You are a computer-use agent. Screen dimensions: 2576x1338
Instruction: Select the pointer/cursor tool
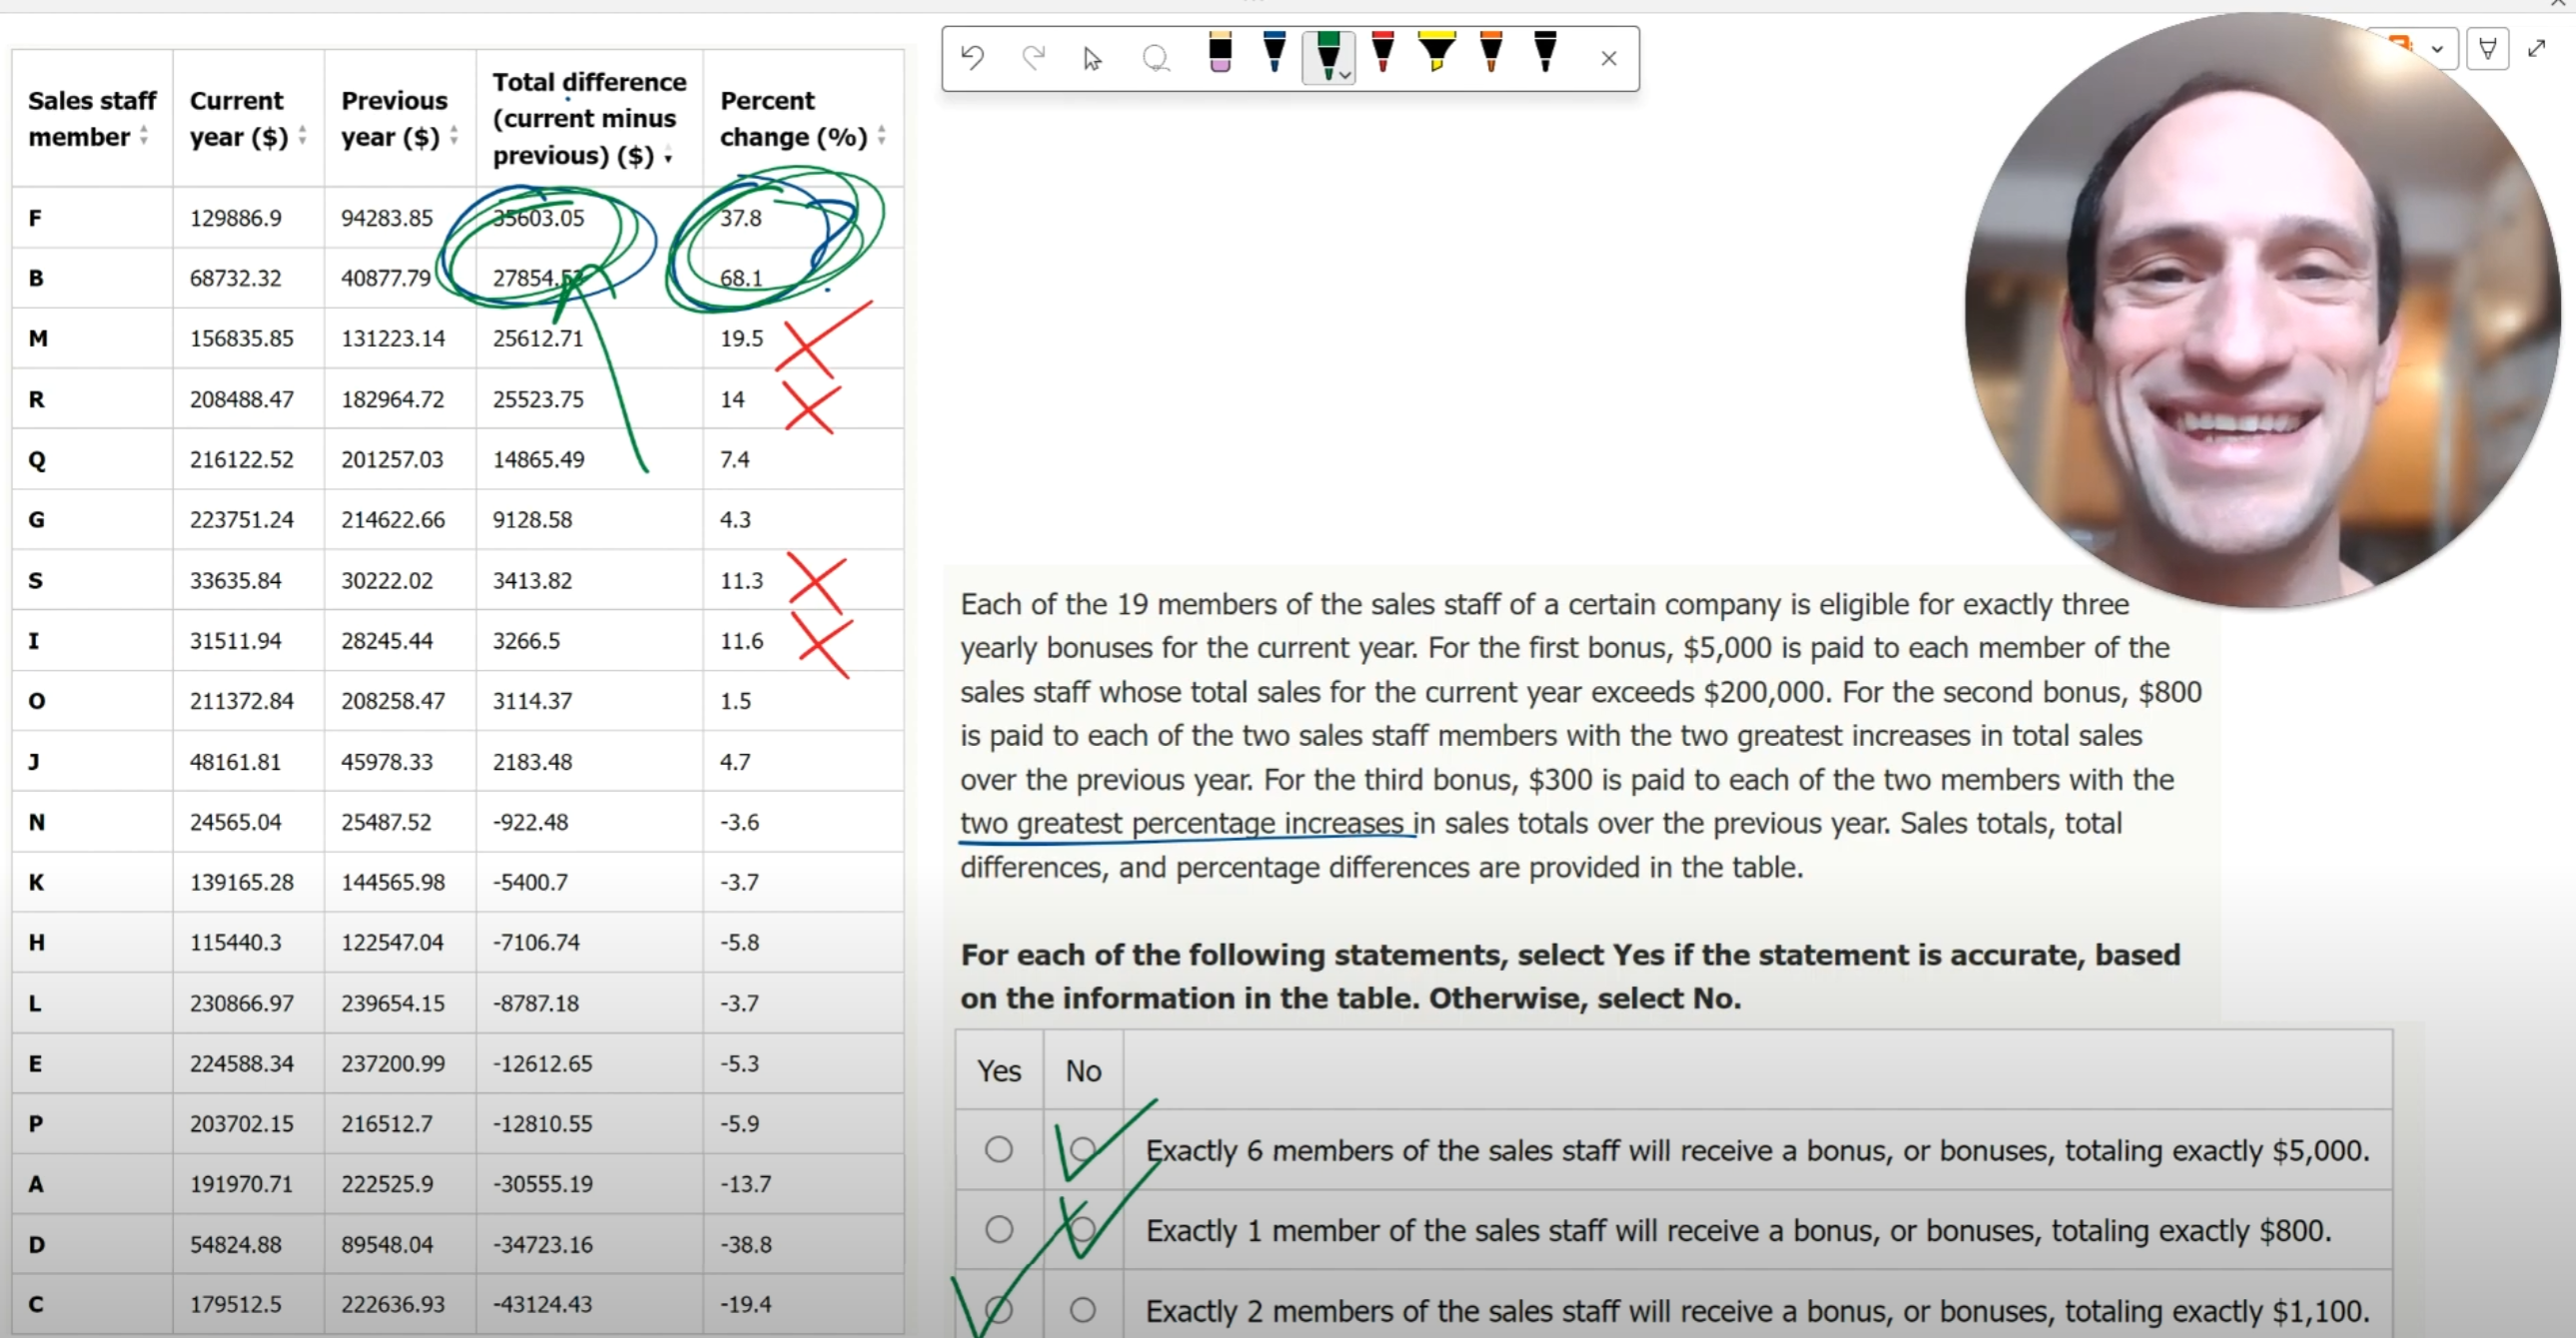point(1091,59)
